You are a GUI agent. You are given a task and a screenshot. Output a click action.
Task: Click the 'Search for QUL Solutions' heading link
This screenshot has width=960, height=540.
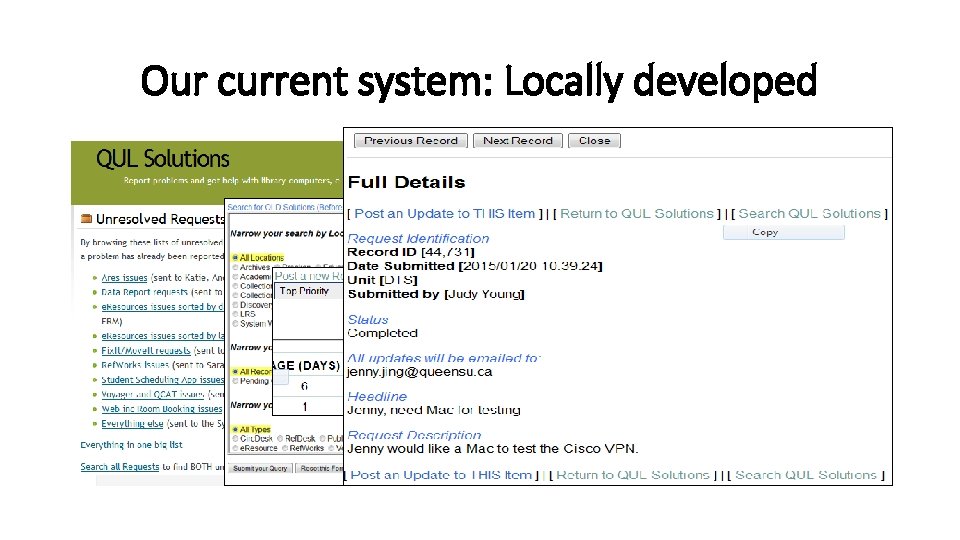click(285, 208)
